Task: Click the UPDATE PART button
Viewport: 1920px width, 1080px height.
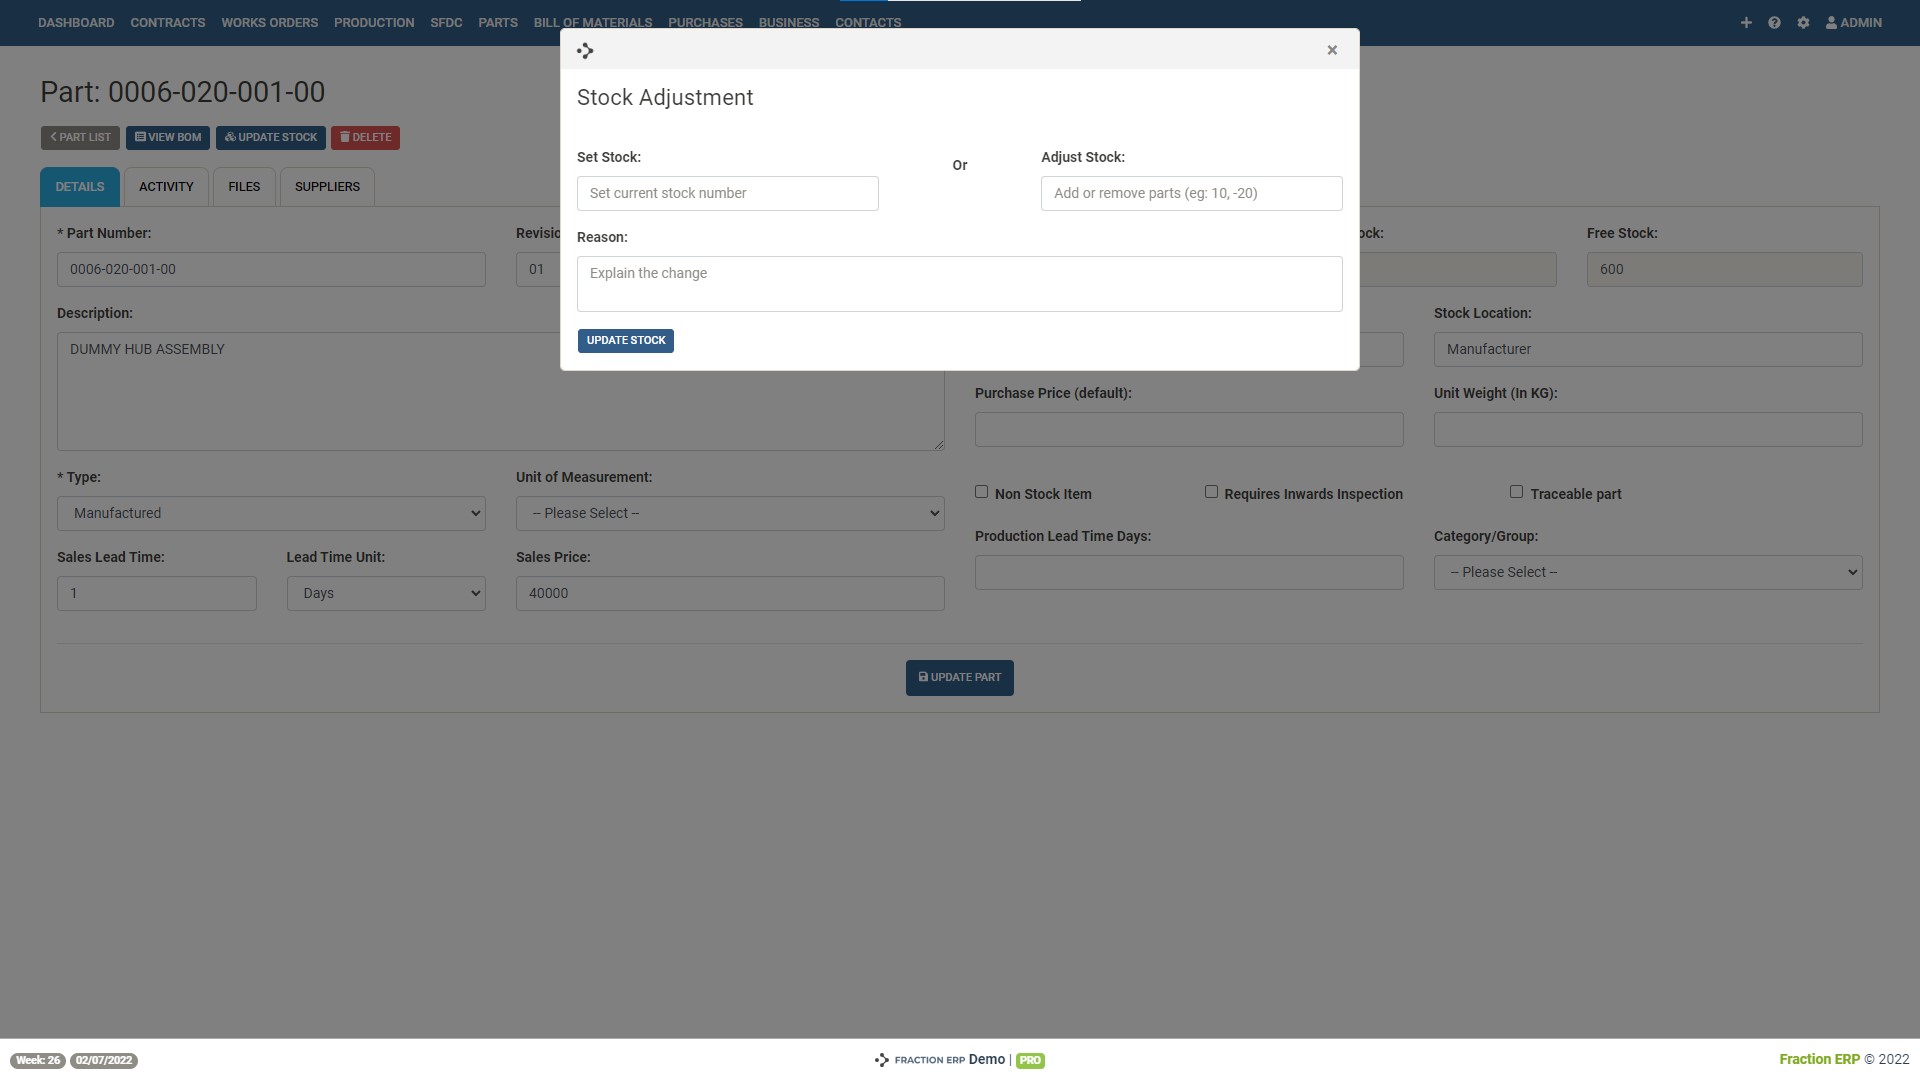Action: tap(960, 676)
